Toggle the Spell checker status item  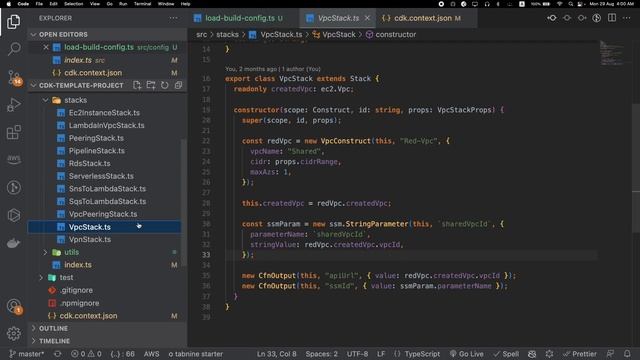[506, 354]
